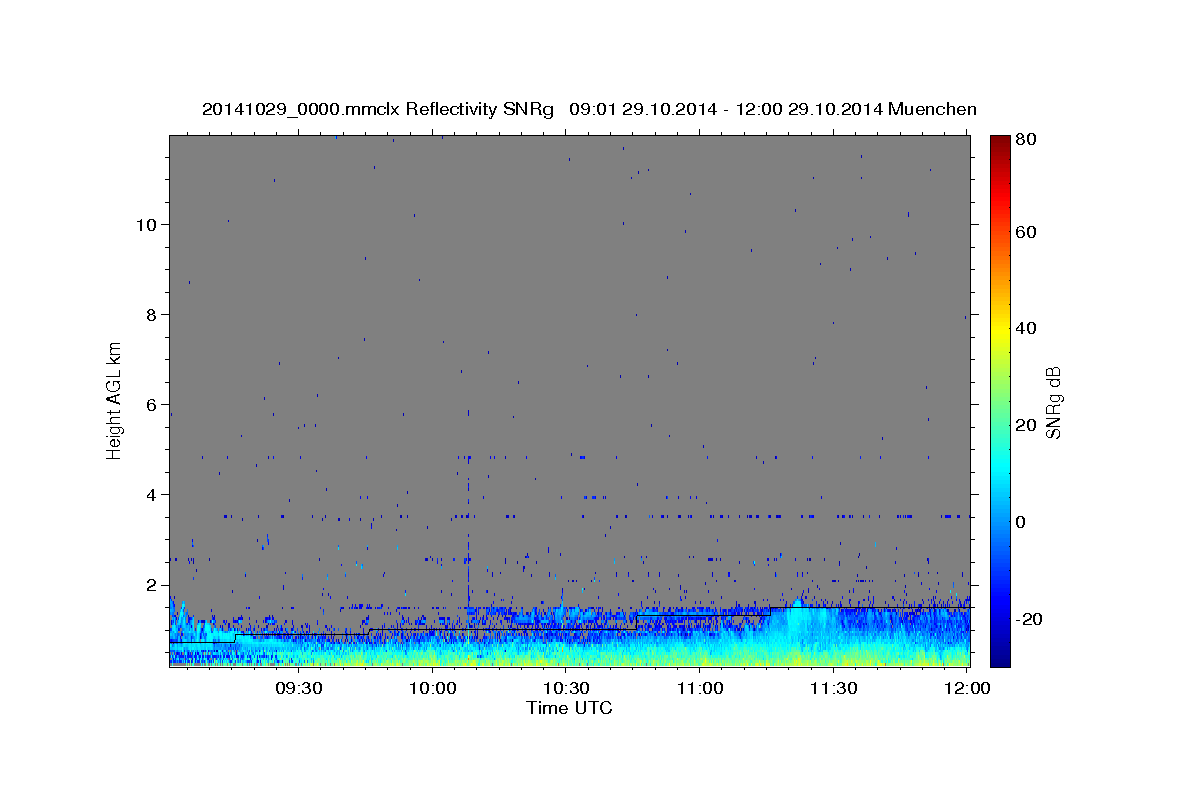Click the dark blue bottom of the colorbar

(1000, 655)
